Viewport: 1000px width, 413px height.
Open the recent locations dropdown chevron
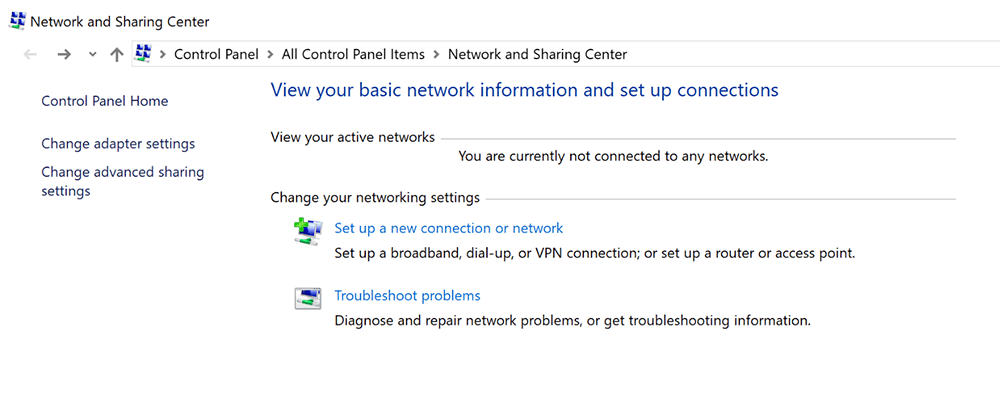coord(92,55)
